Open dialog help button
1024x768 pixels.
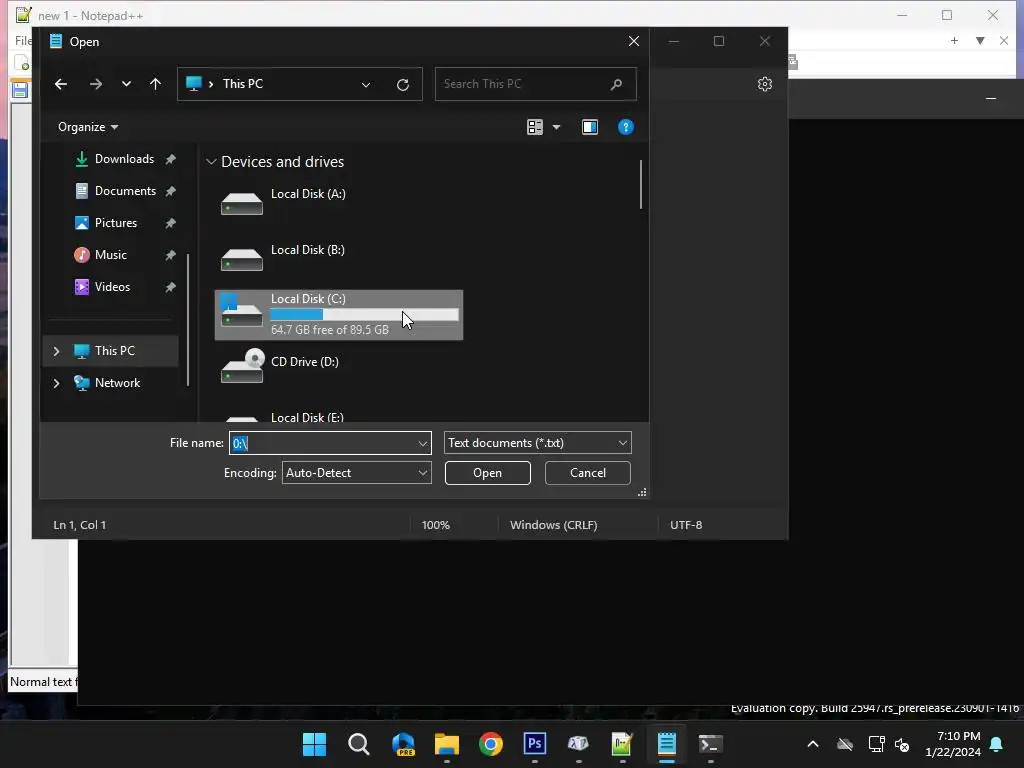pos(626,127)
